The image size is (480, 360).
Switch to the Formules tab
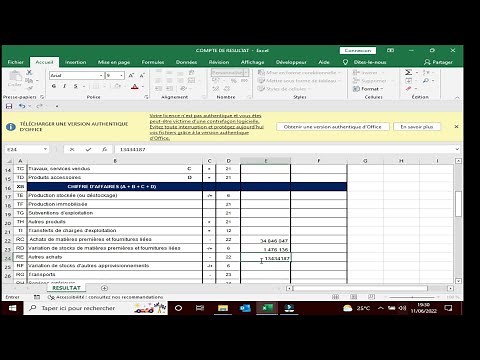(153, 62)
